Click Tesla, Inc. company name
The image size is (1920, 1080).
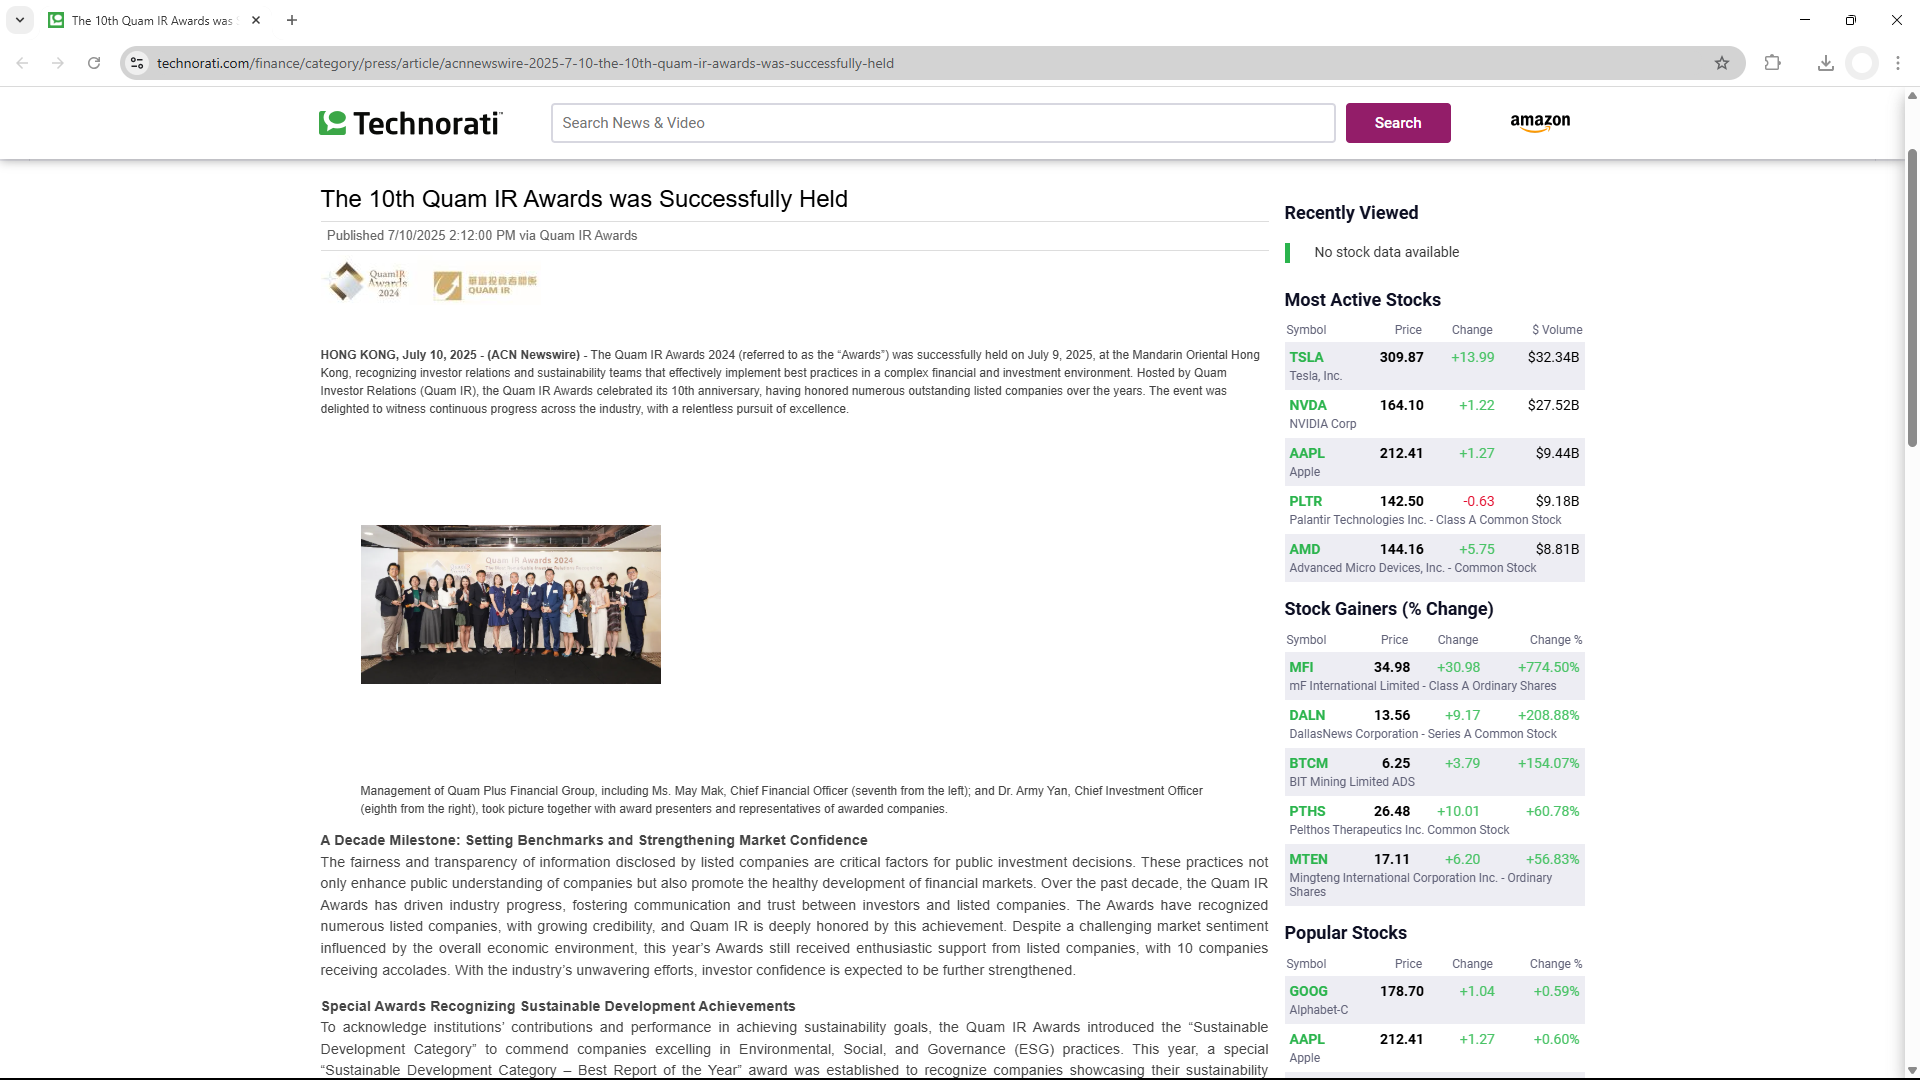(x=1315, y=376)
